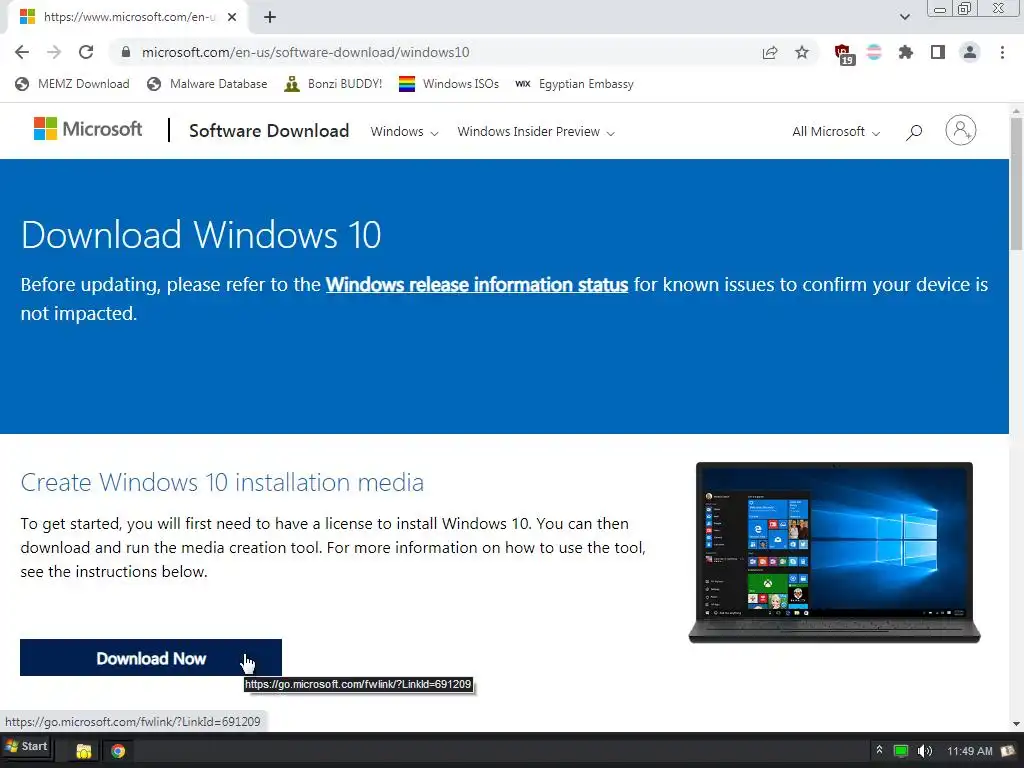
Task: Toggle the browser side panel icon
Action: pyautogui.click(x=938, y=52)
